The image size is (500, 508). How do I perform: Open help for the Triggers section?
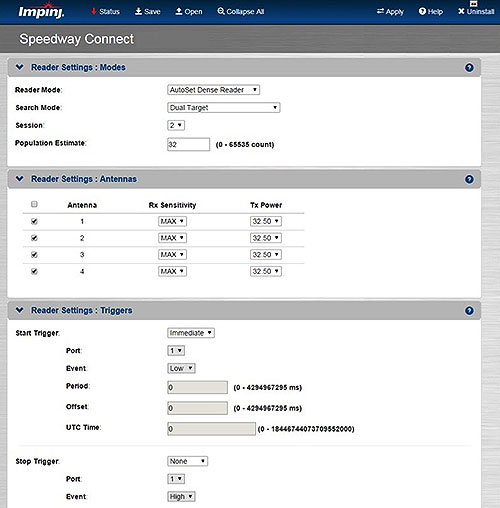pyautogui.click(x=469, y=311)
